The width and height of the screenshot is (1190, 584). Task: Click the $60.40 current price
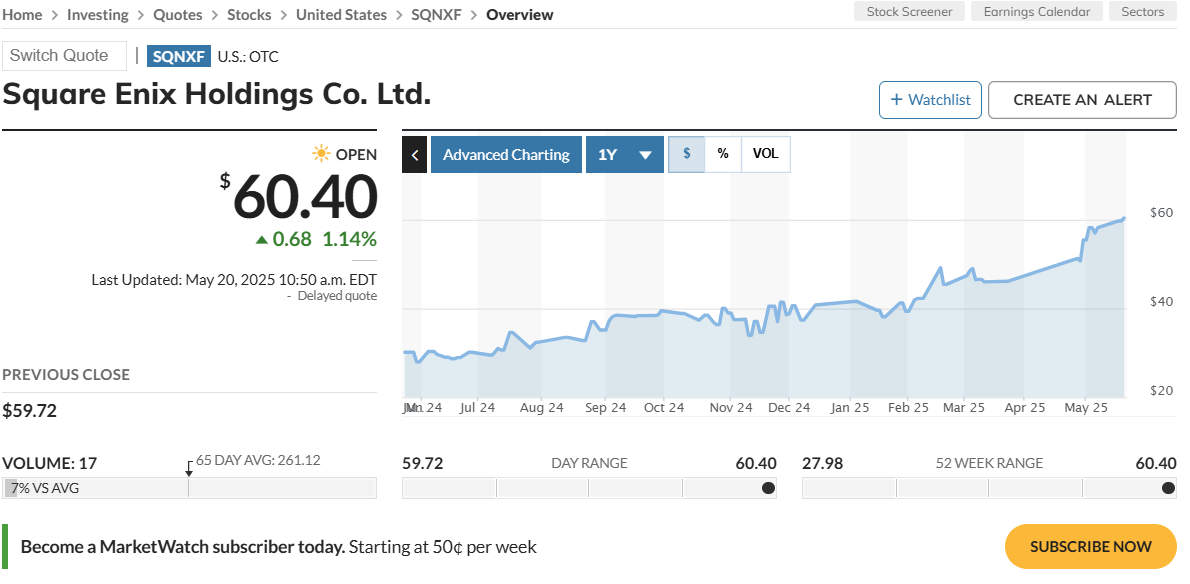[x=298, y=196]
